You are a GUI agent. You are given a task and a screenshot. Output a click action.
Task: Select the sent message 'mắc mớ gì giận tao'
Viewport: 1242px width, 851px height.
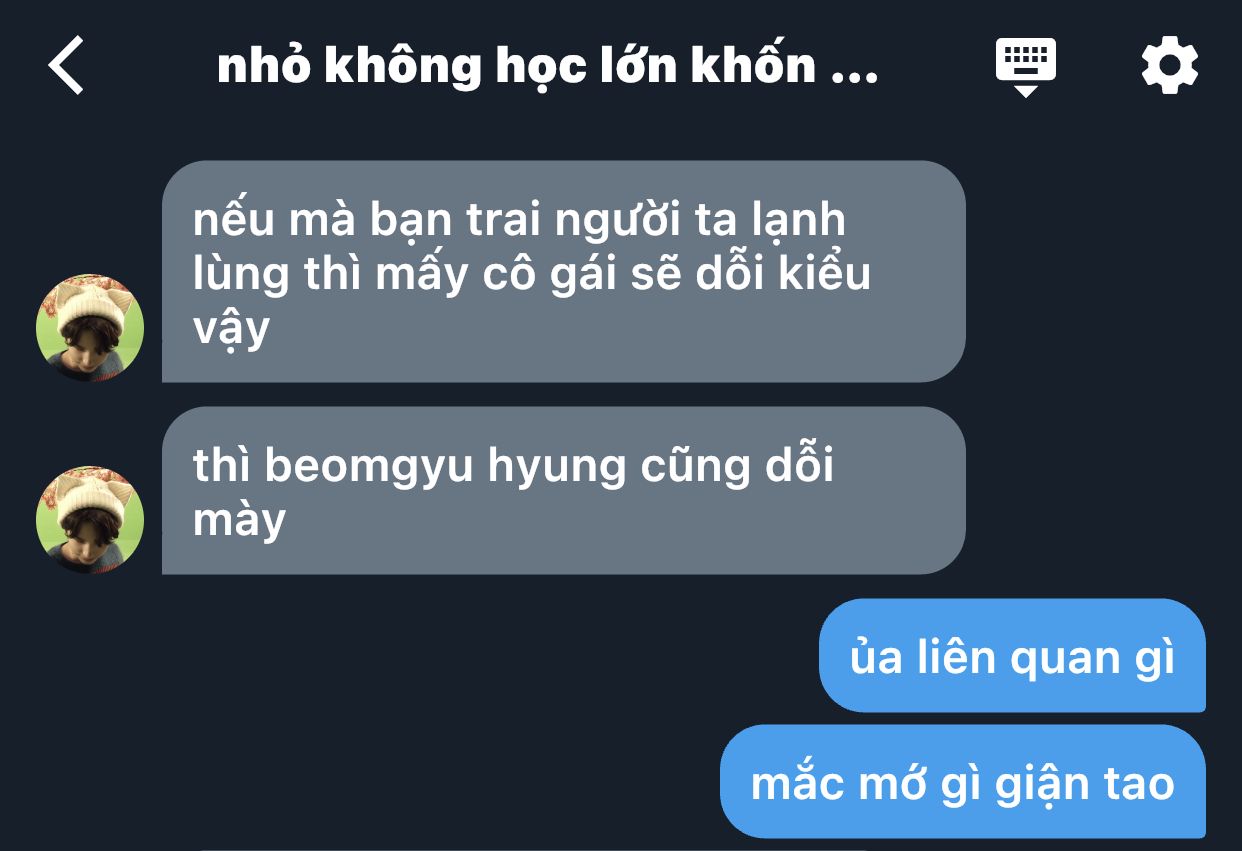(963, 782)
